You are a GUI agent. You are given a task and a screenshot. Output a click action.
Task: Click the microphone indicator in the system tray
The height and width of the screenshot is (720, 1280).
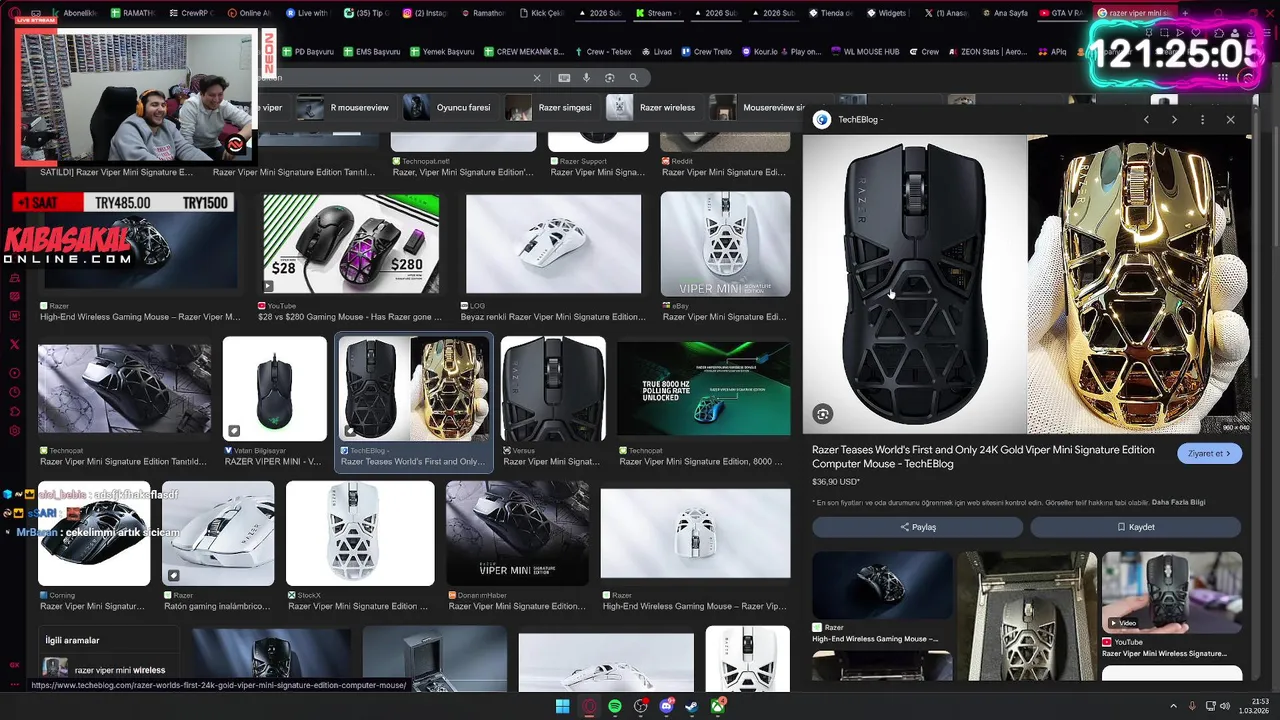[1192, 706]
